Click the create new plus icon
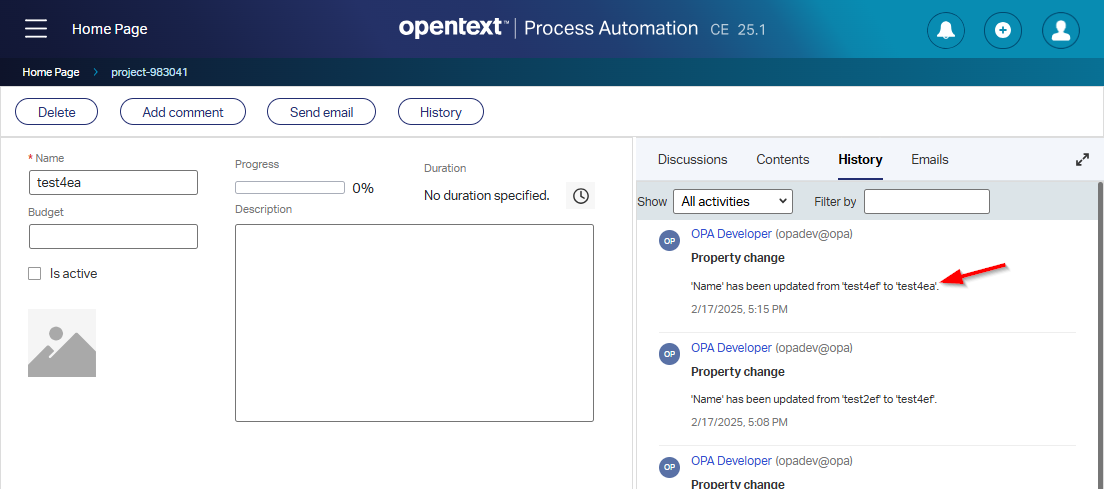Viewport: 1104px width, 489px height. coord(1003,30)
